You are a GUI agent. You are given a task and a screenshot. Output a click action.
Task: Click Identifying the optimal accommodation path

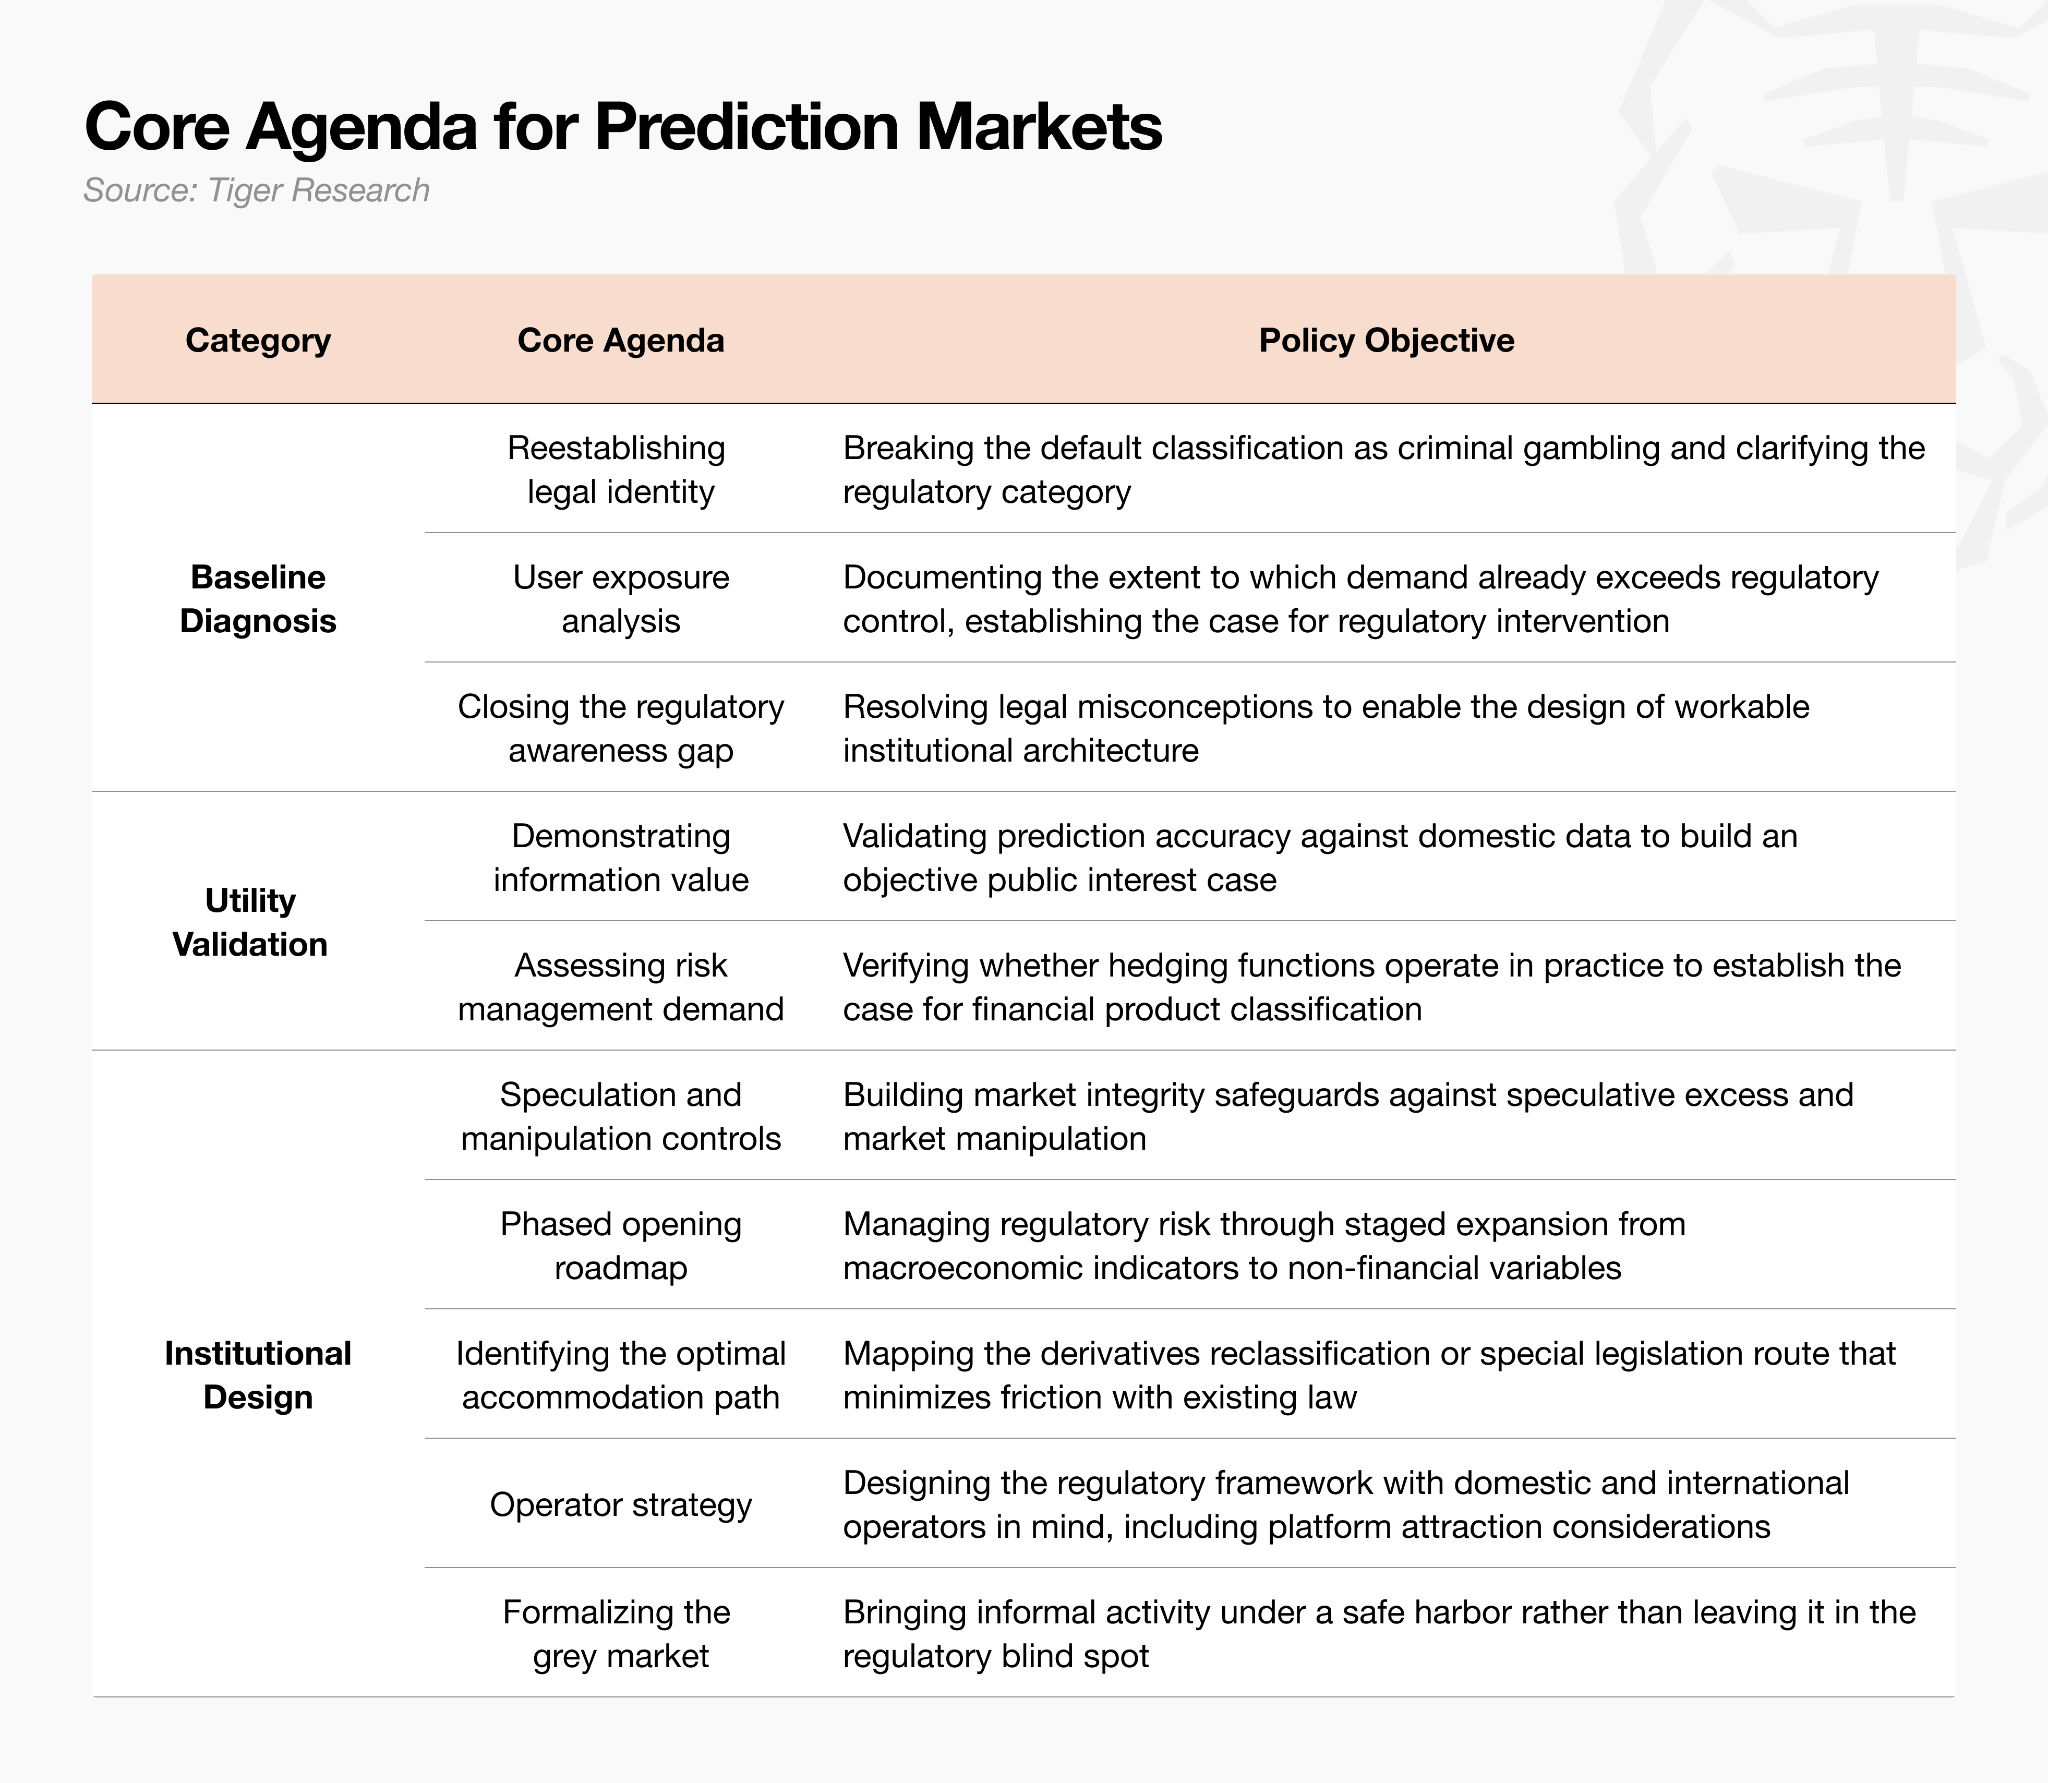point(621,1374)
